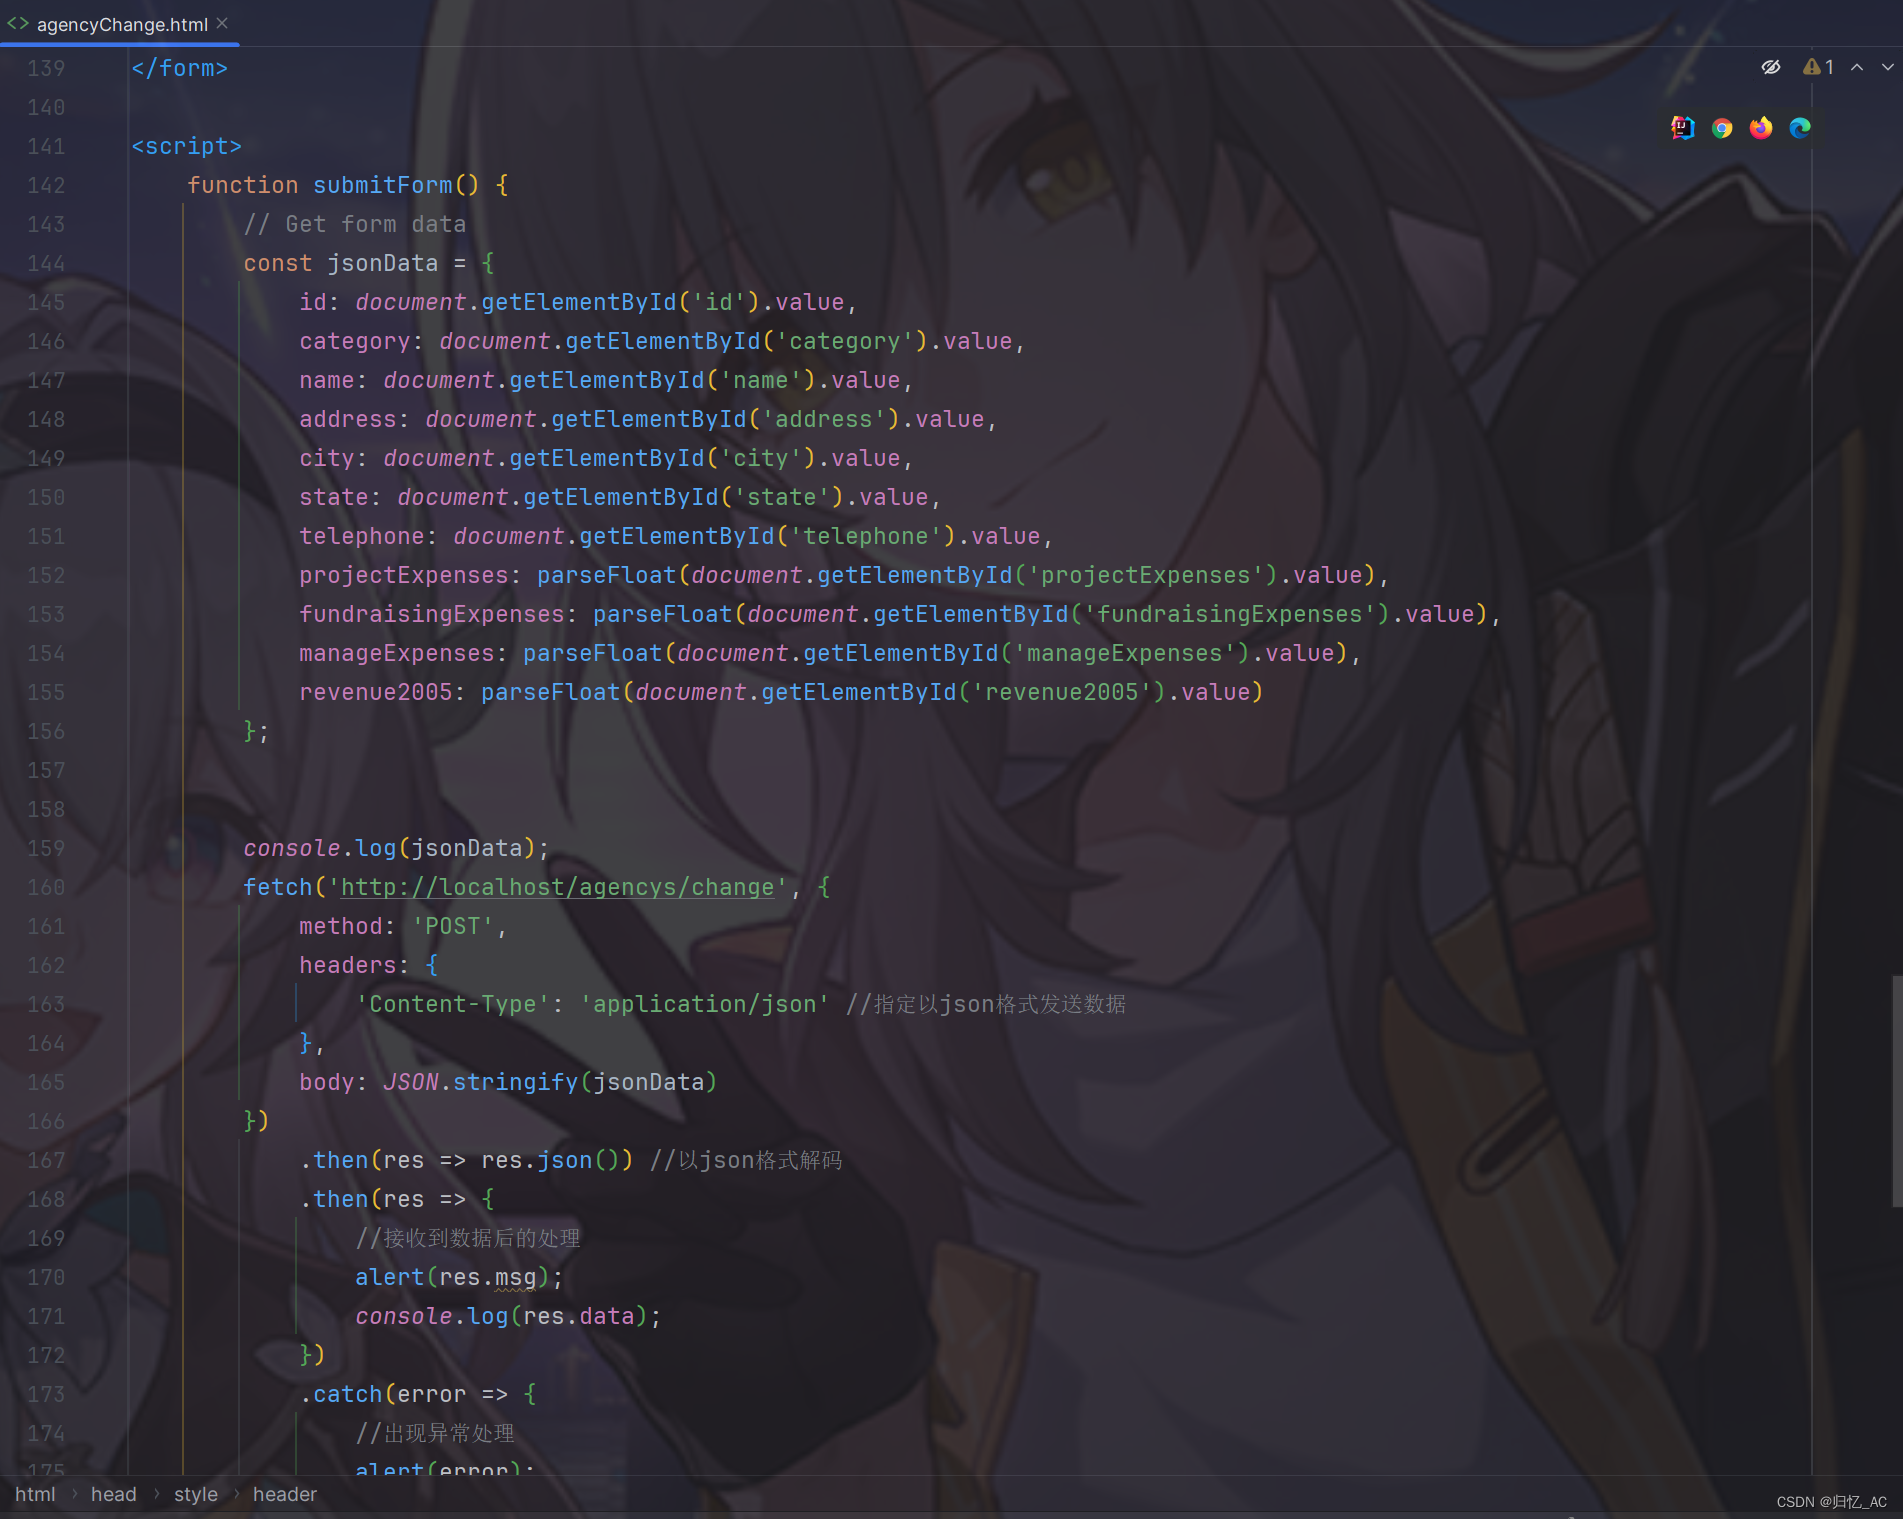The image size is (1903, 1519).
Task: Toggle the reader mode eye icon
Action: 1771,67
